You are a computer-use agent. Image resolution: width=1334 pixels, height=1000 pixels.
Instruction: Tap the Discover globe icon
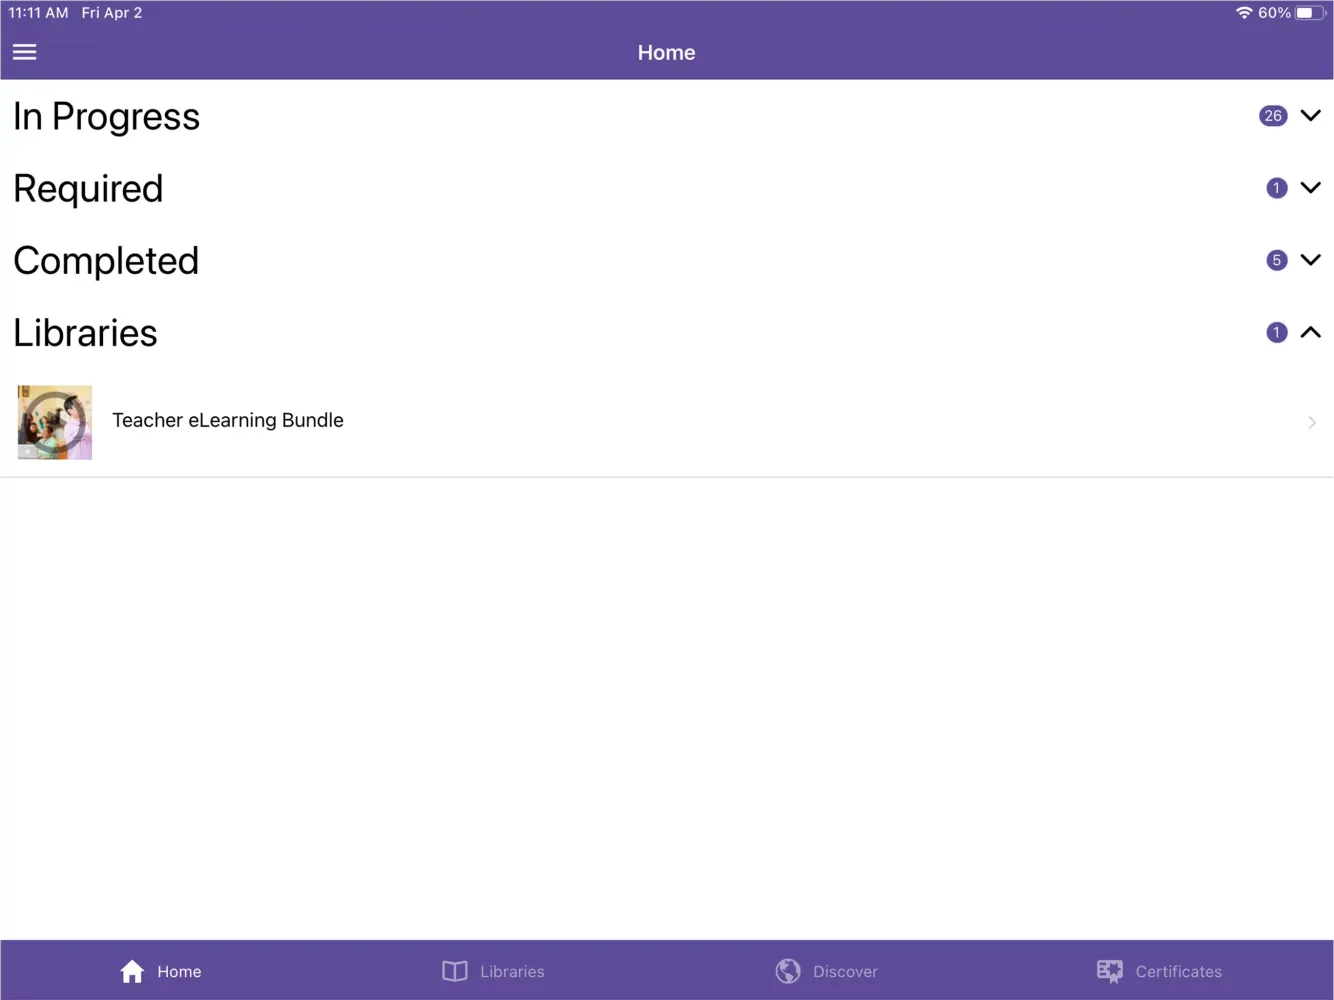point(788,971)
